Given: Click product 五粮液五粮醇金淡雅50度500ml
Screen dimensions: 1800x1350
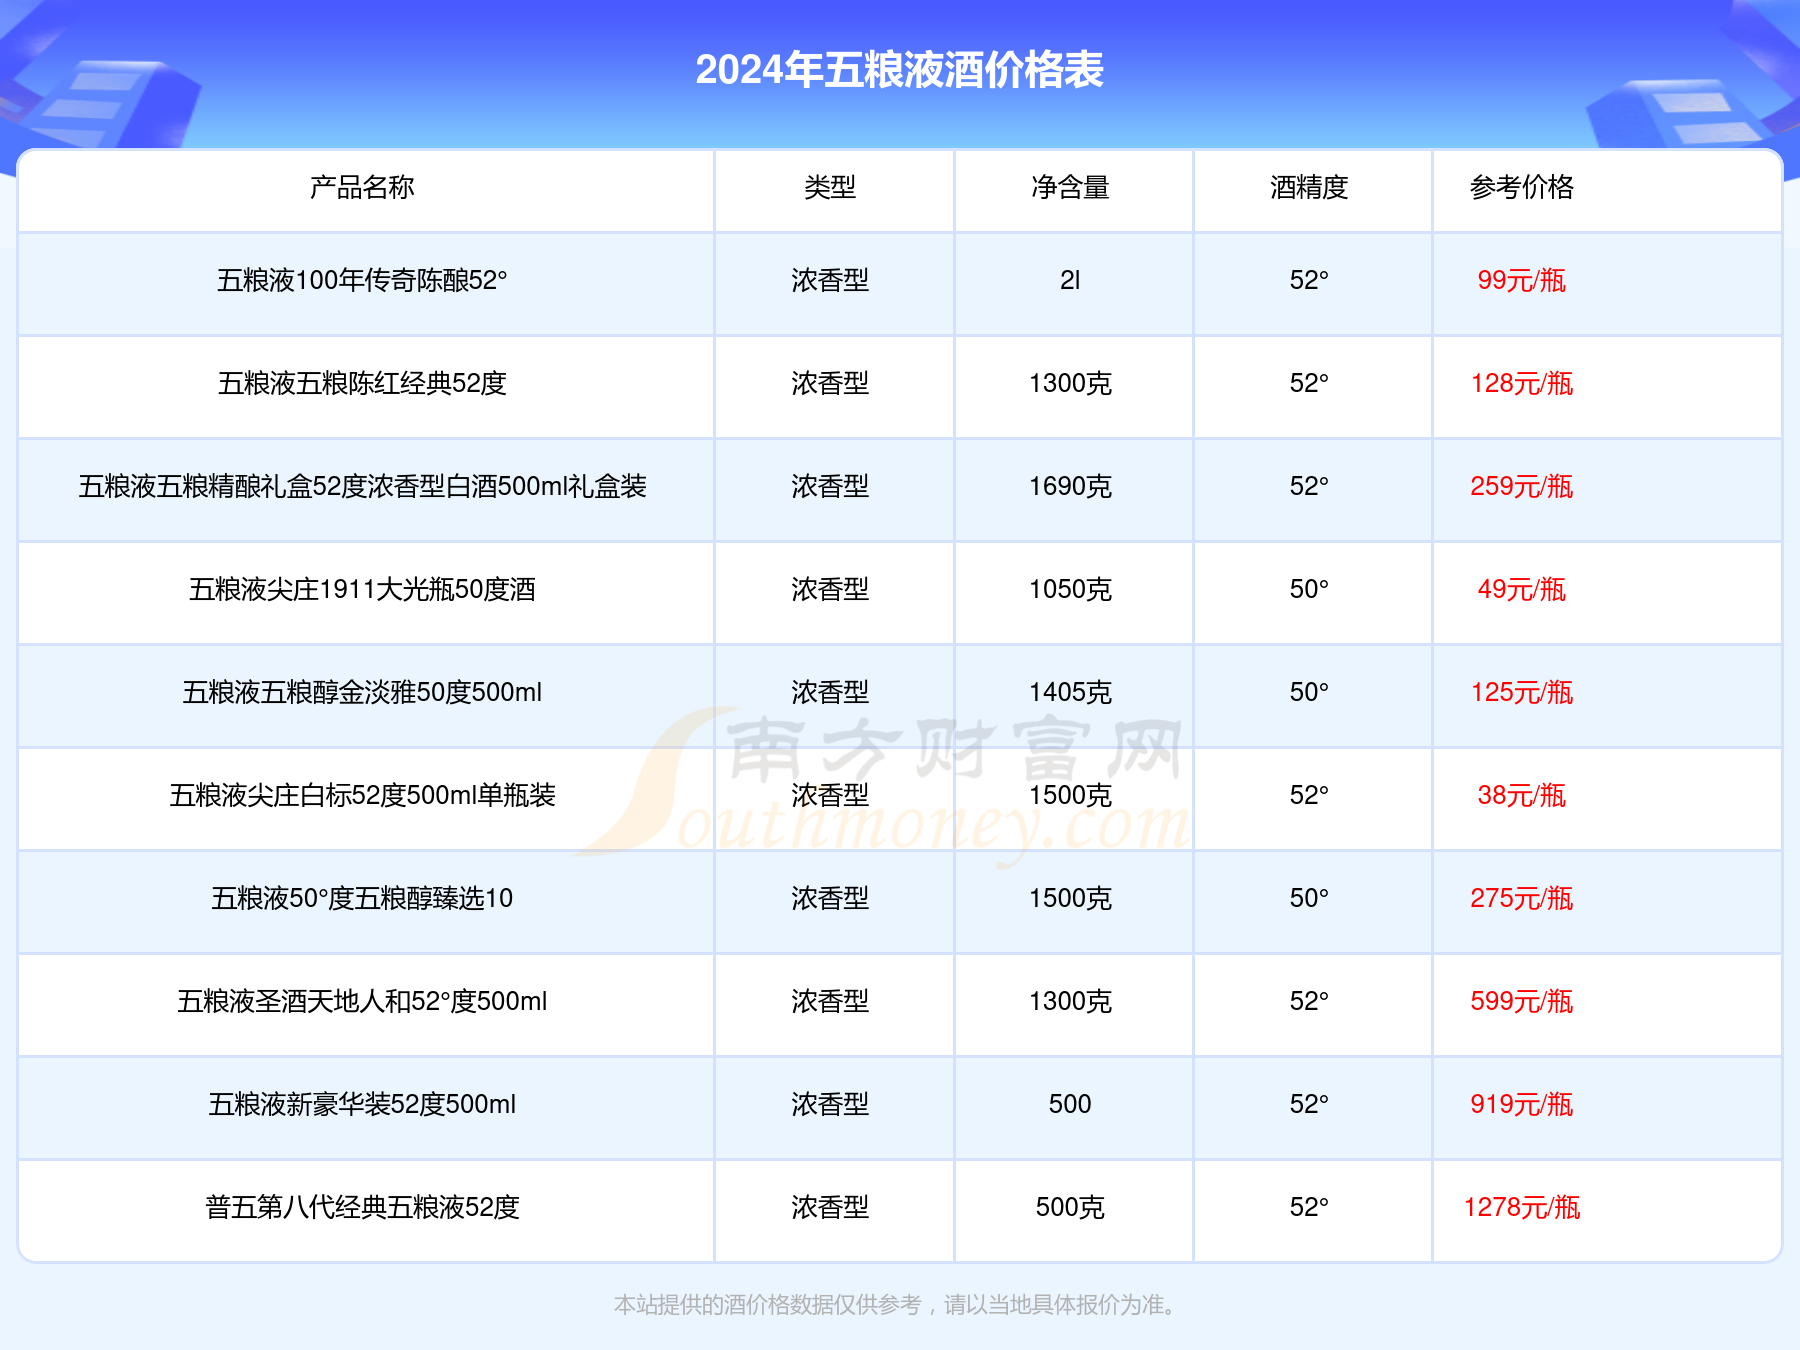Looking at the screenshot, I should coord(362,692).
